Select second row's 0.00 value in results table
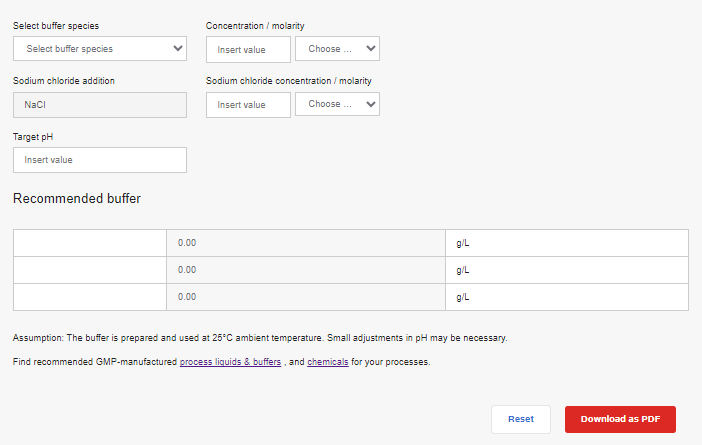702x445 pixels. coord(305,270)
